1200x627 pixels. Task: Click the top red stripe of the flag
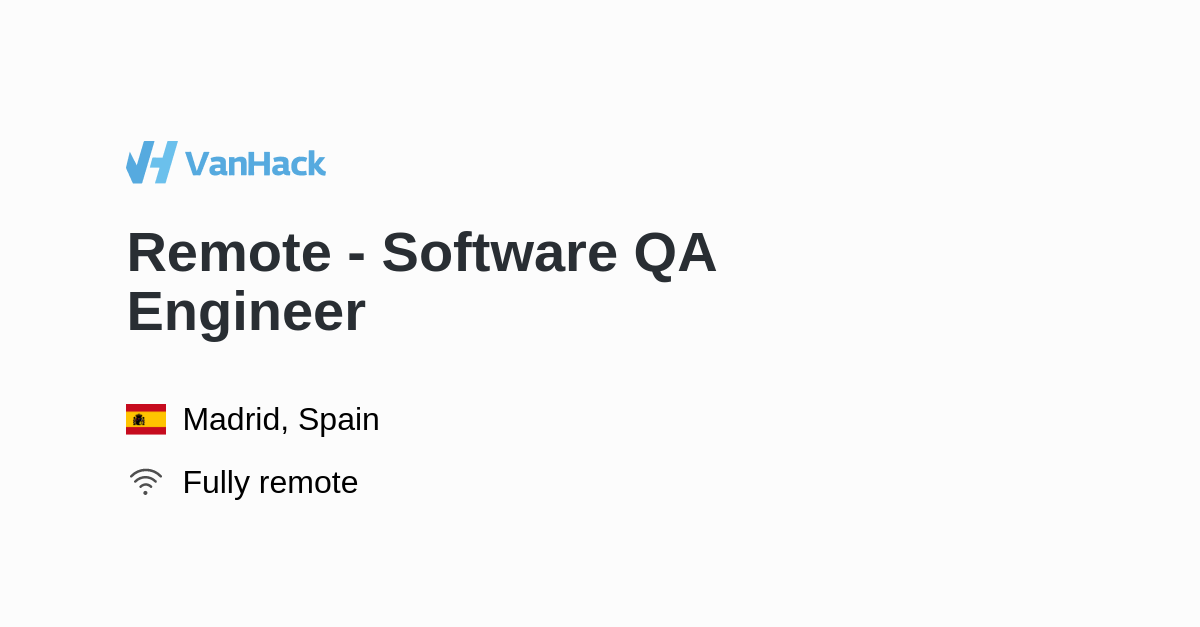pyautogui.click(x=146, y=408)
